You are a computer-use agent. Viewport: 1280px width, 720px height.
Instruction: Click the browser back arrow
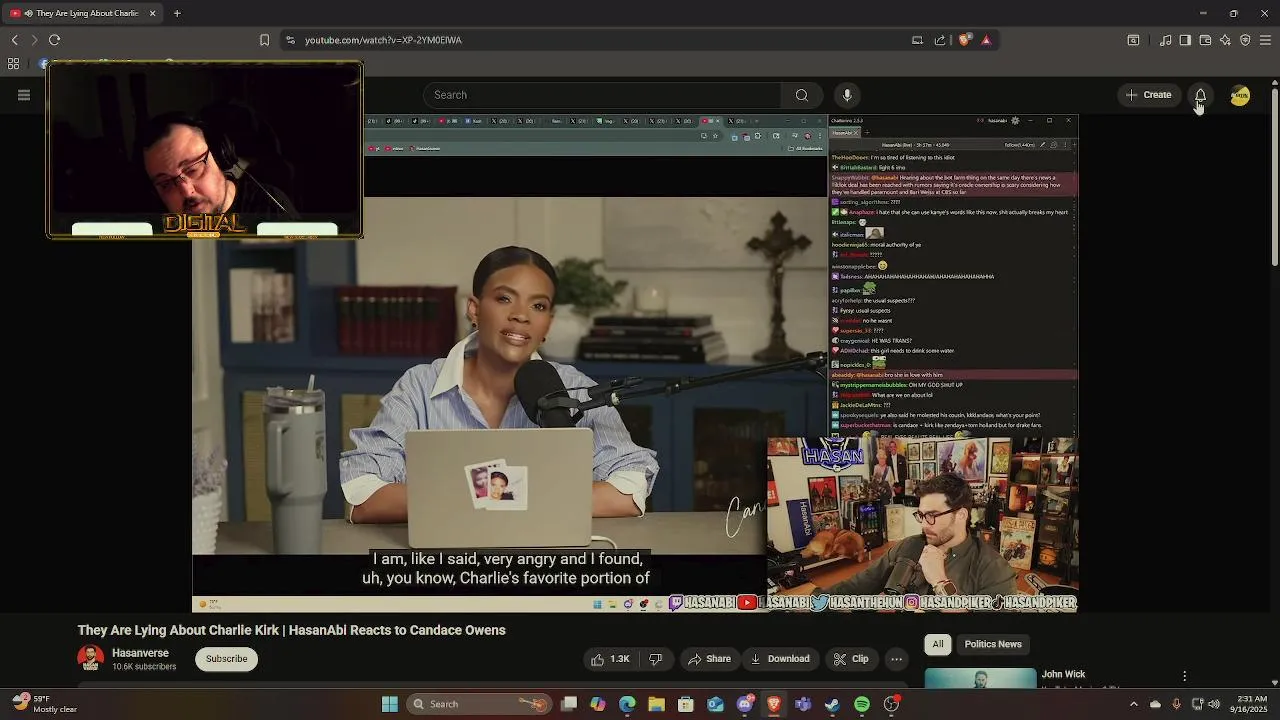[x=14, y=40]
